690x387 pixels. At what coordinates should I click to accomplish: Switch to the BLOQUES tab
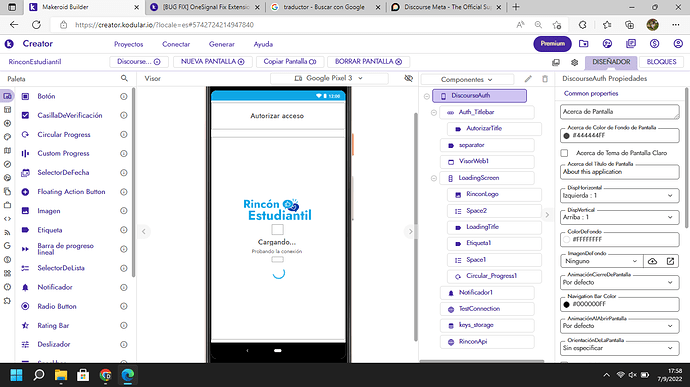coord(661,62)
